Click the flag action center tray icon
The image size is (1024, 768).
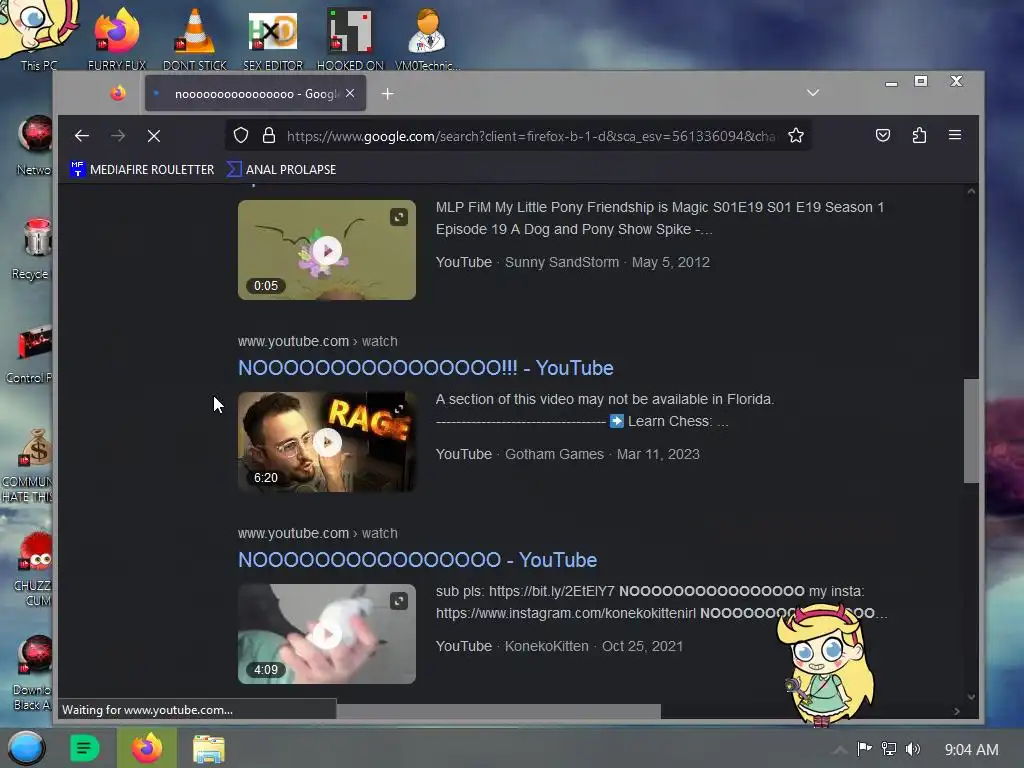pos(864,749)
